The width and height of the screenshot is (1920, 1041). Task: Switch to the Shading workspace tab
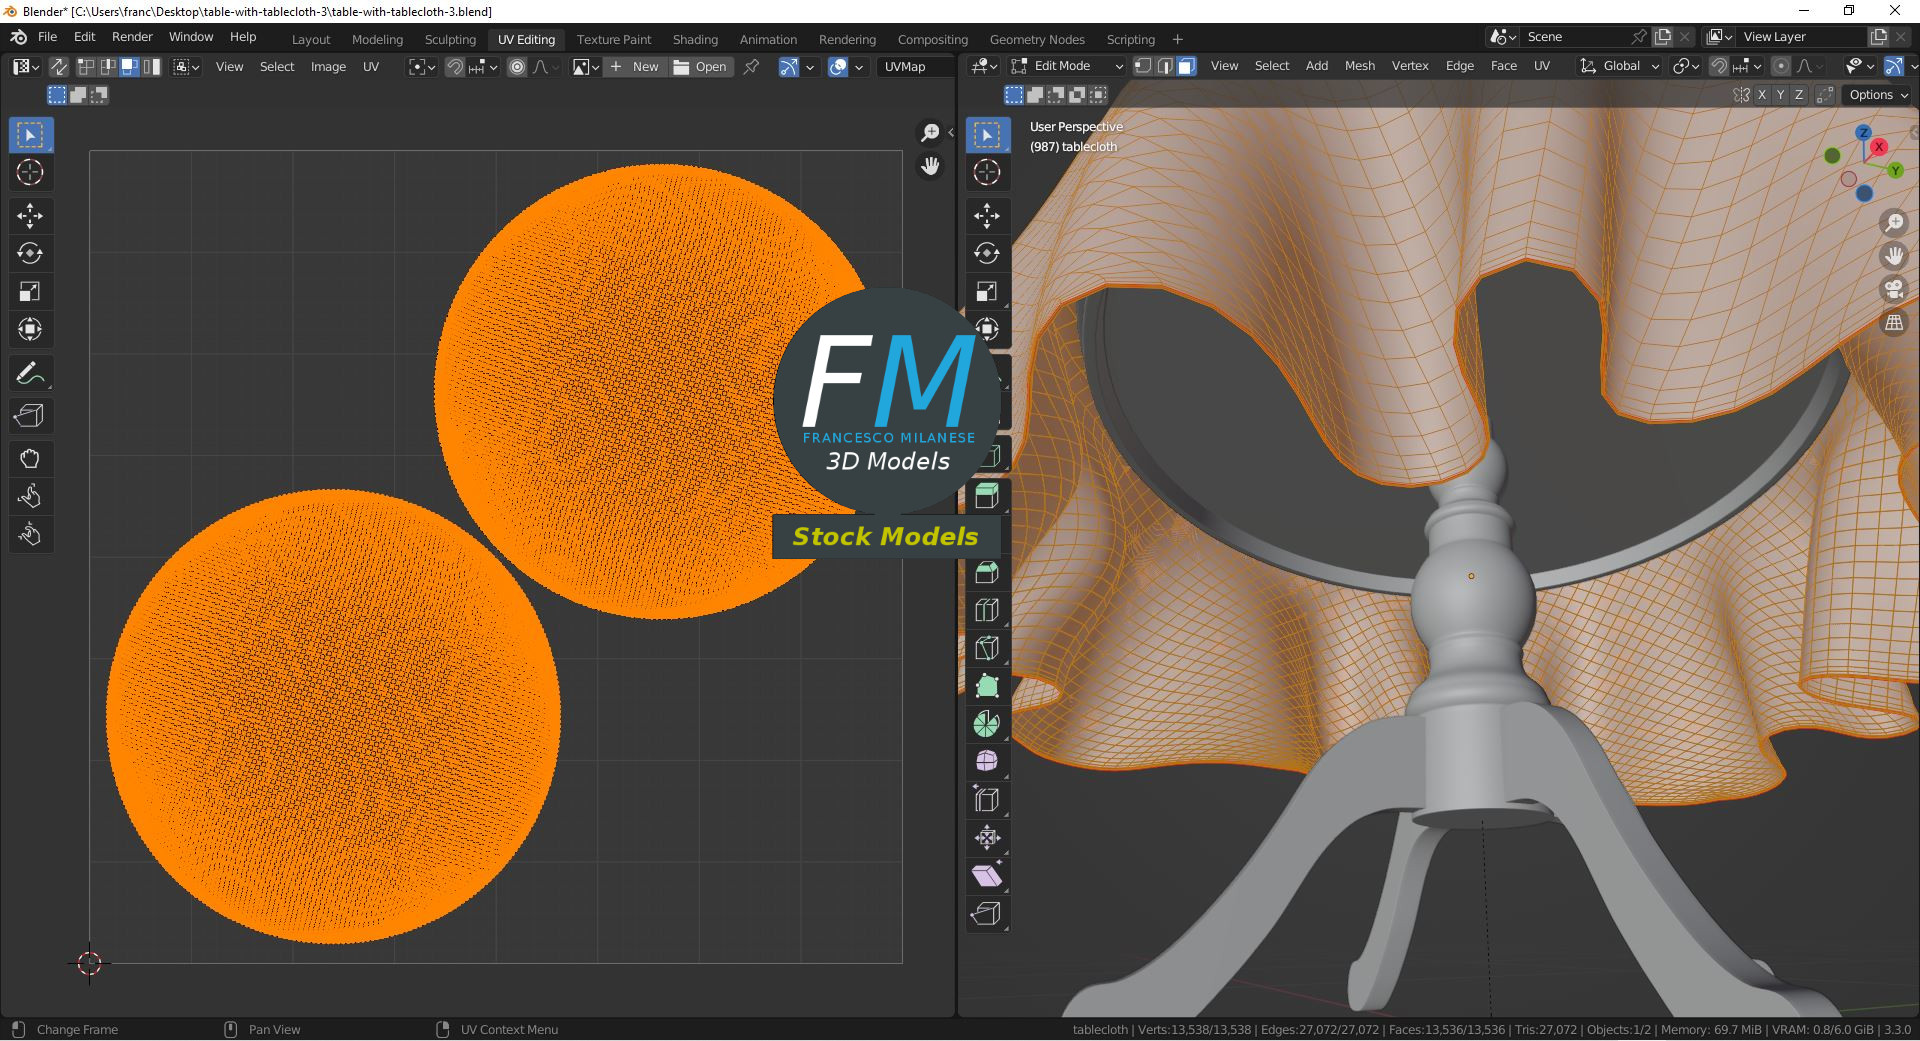695,40
